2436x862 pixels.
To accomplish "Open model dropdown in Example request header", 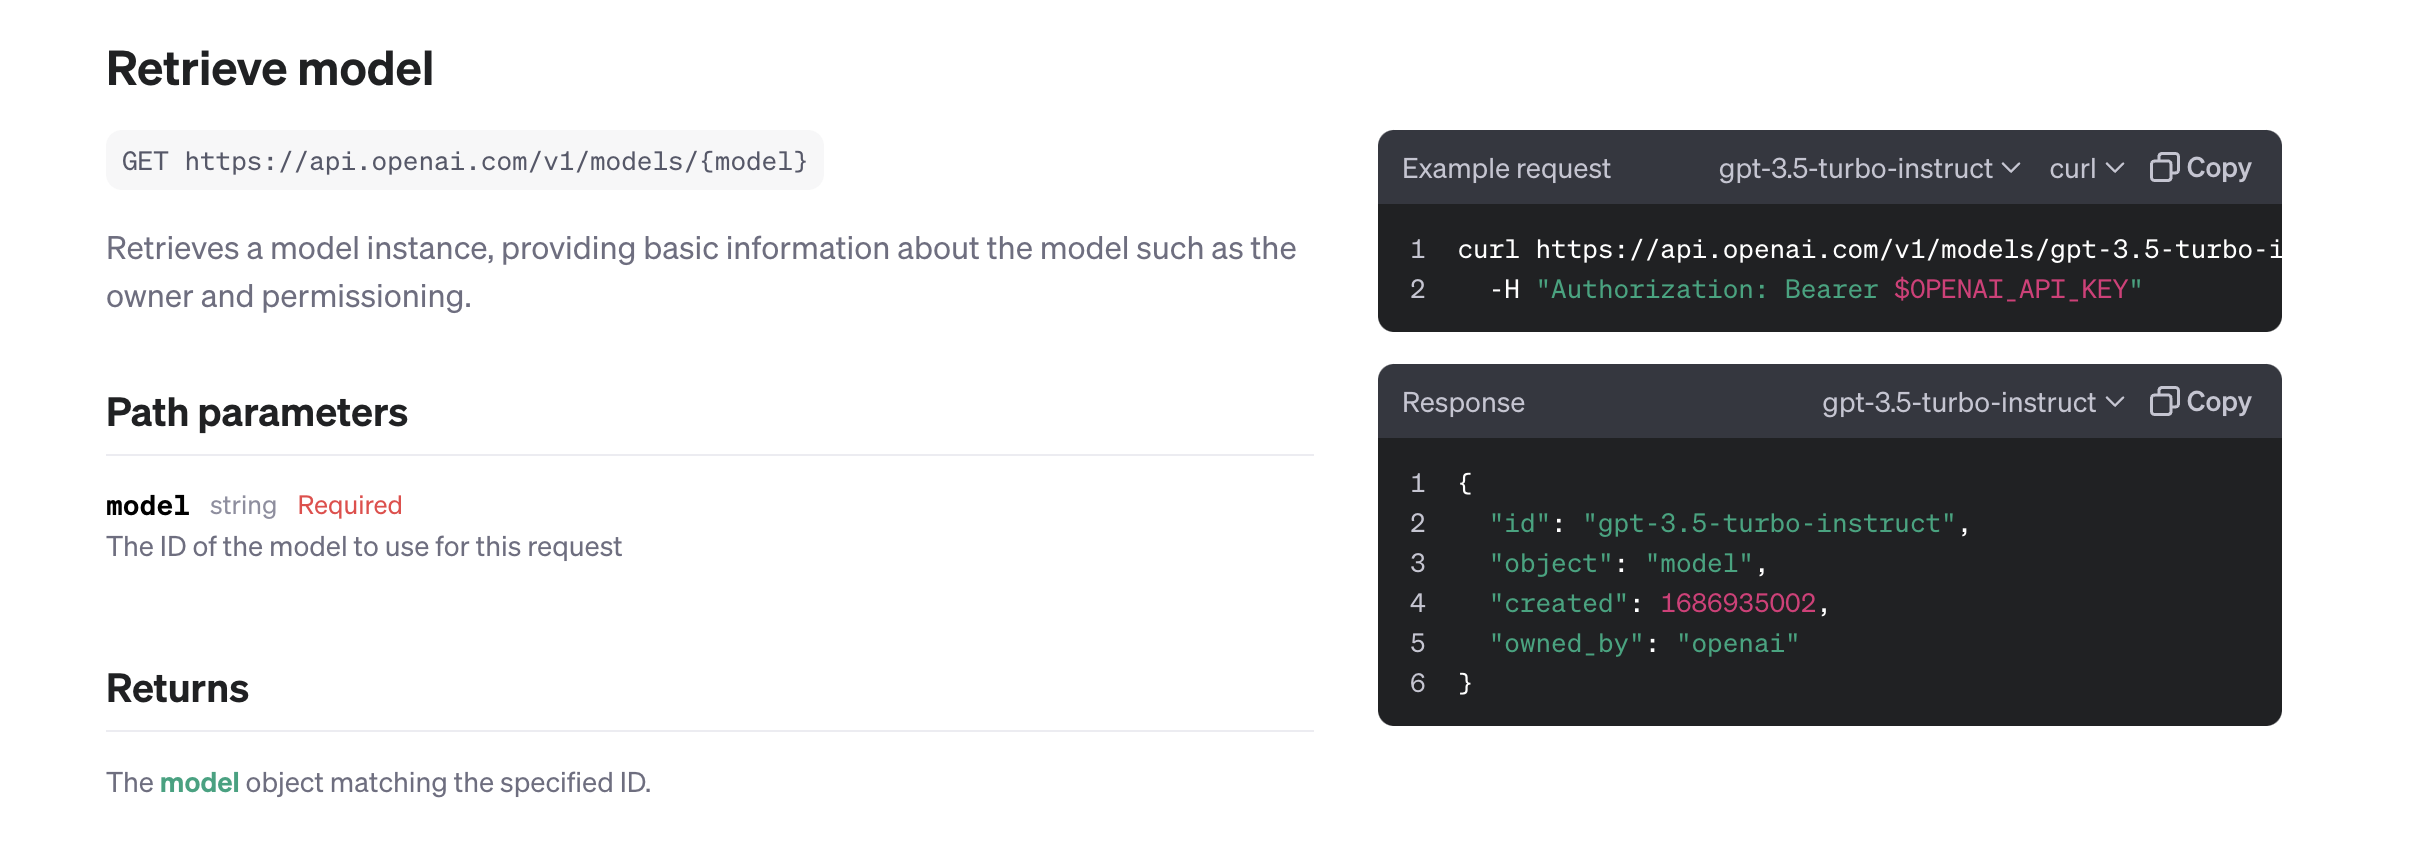I will [1868, 168].
